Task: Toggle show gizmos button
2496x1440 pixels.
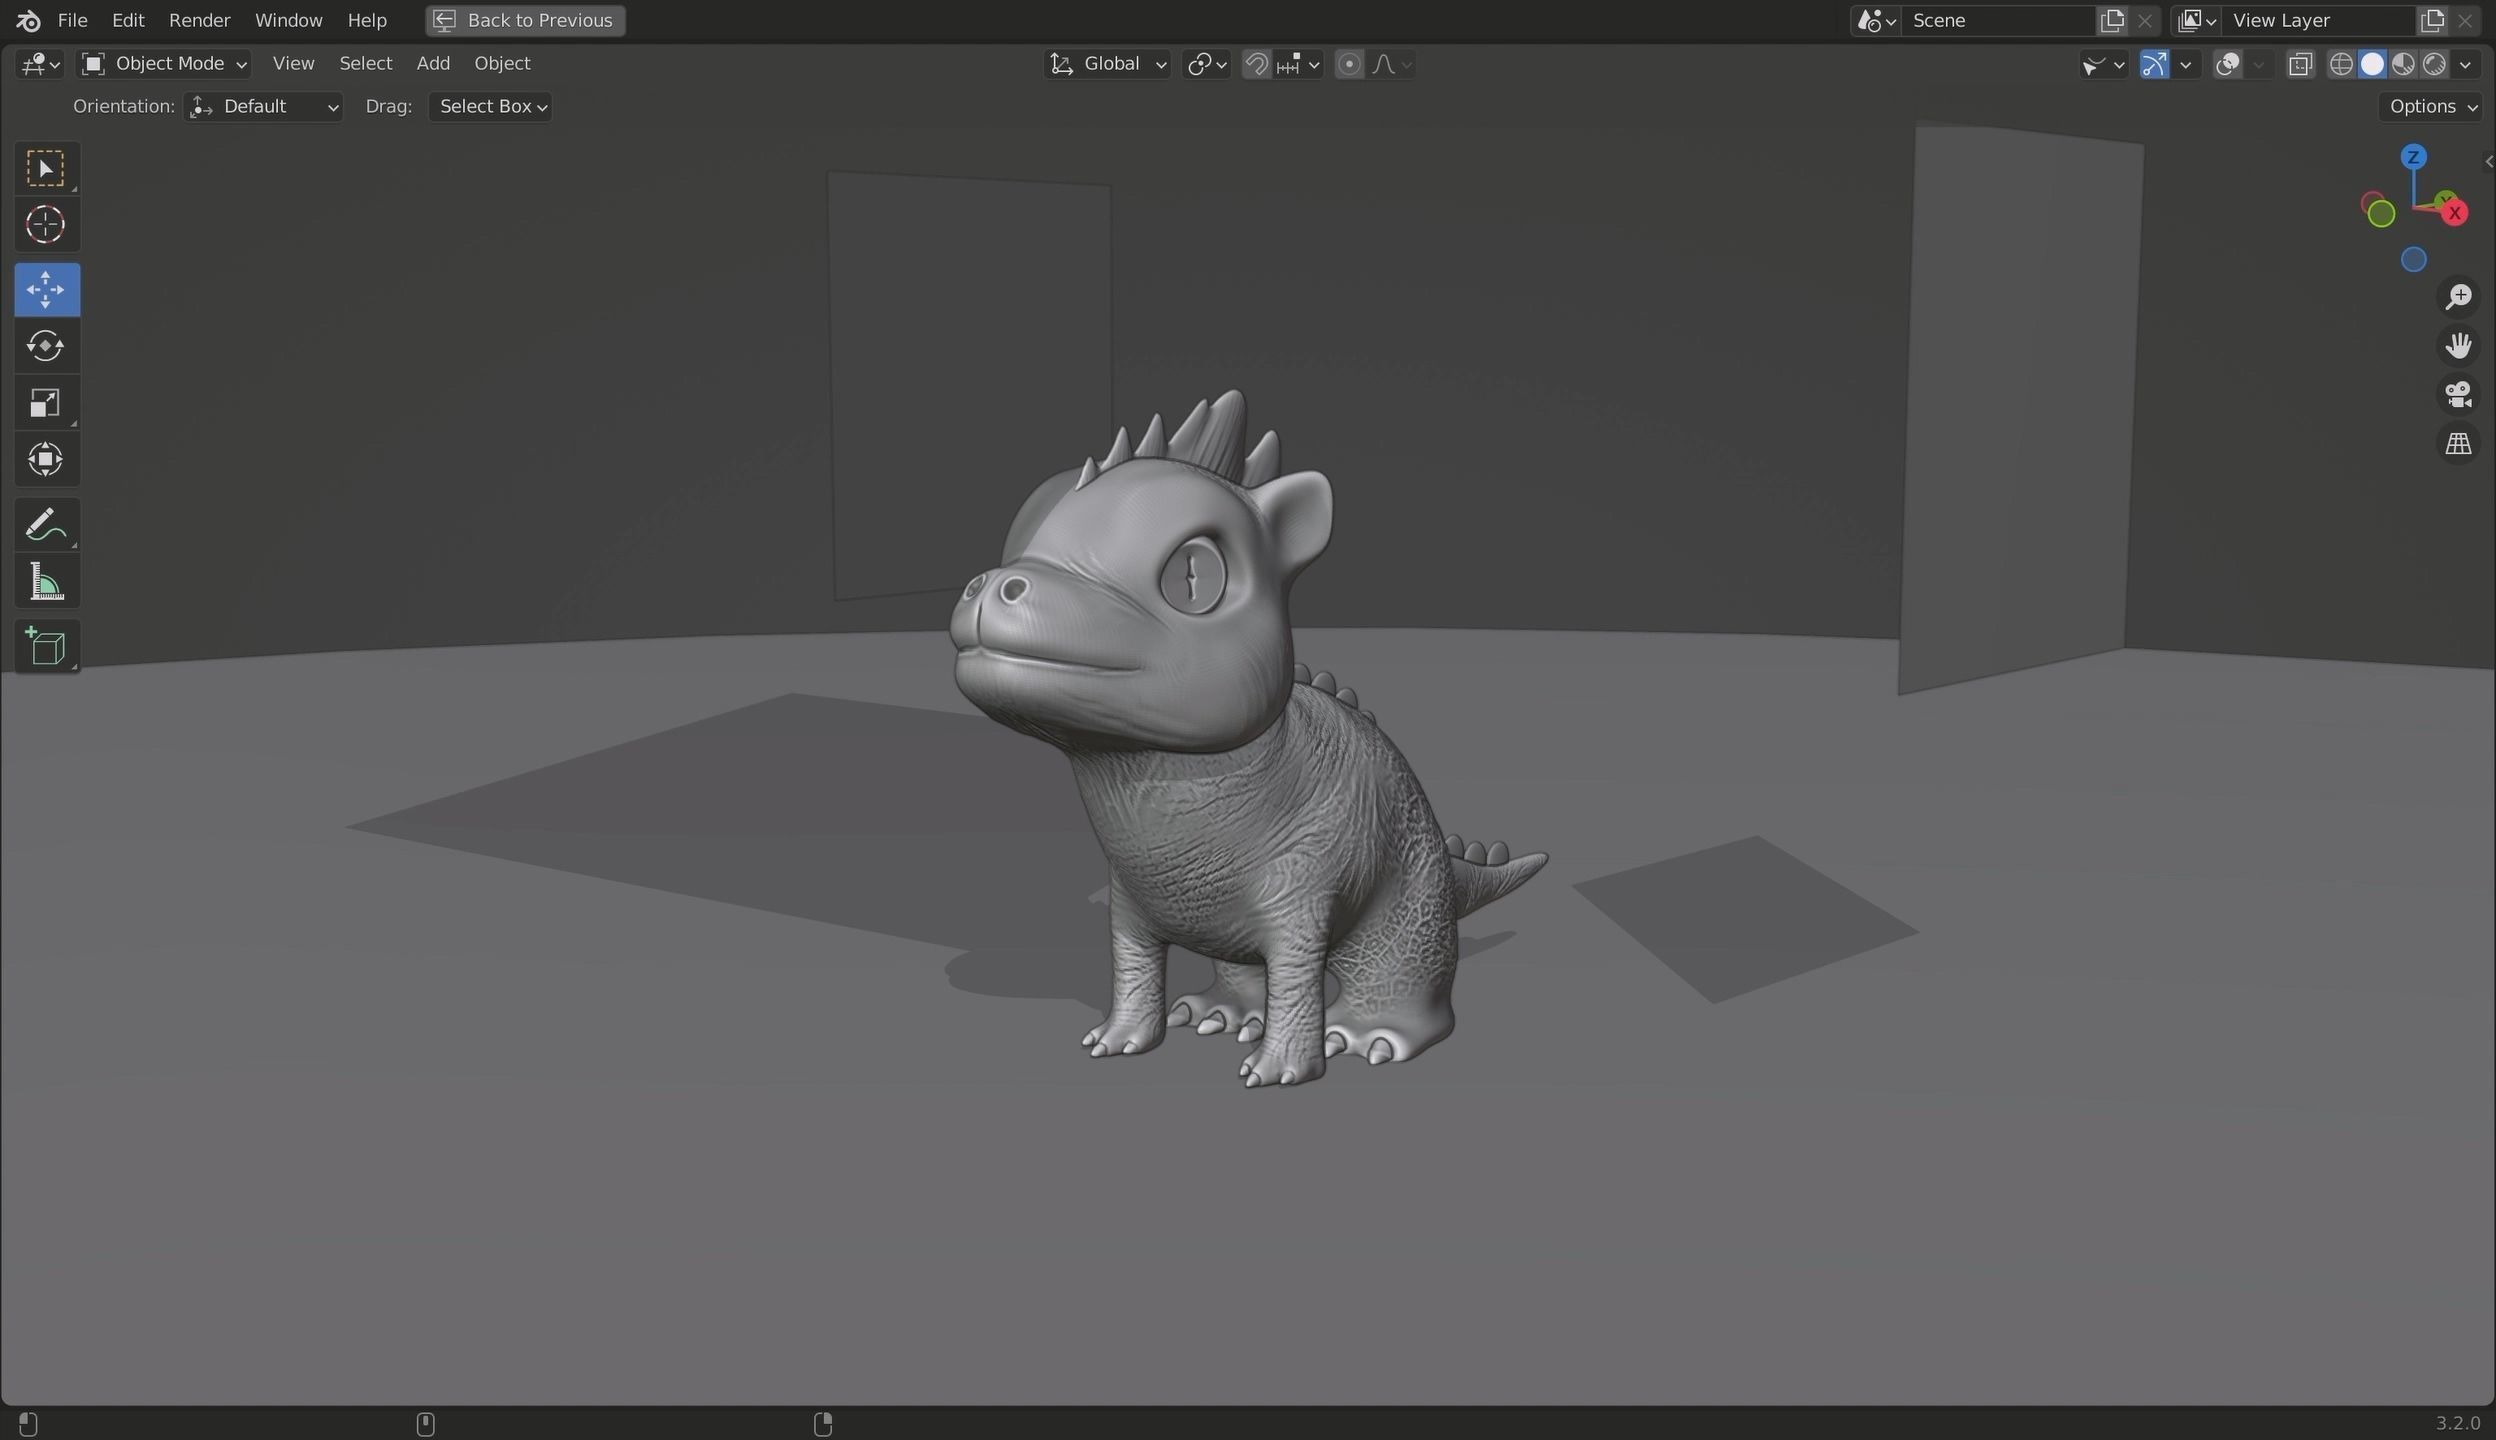Action: click(x=2153, y=64)
